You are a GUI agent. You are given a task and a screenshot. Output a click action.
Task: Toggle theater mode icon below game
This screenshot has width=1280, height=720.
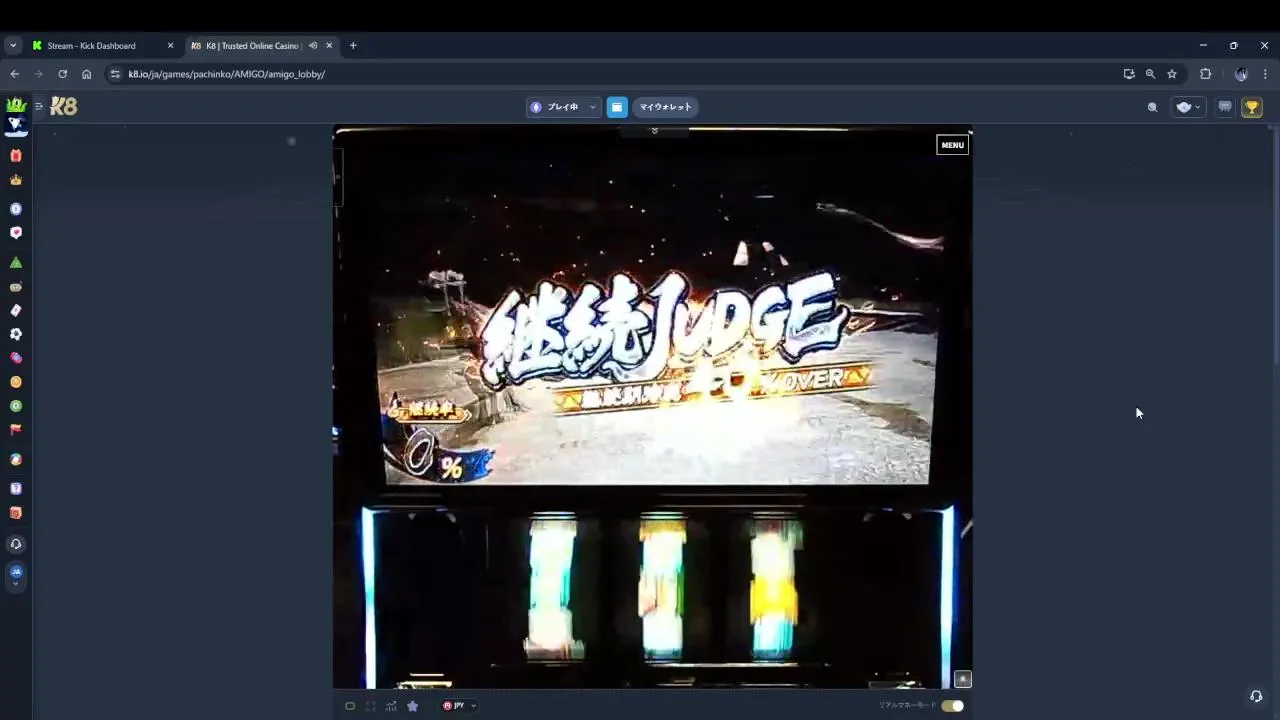click(350, 706)
